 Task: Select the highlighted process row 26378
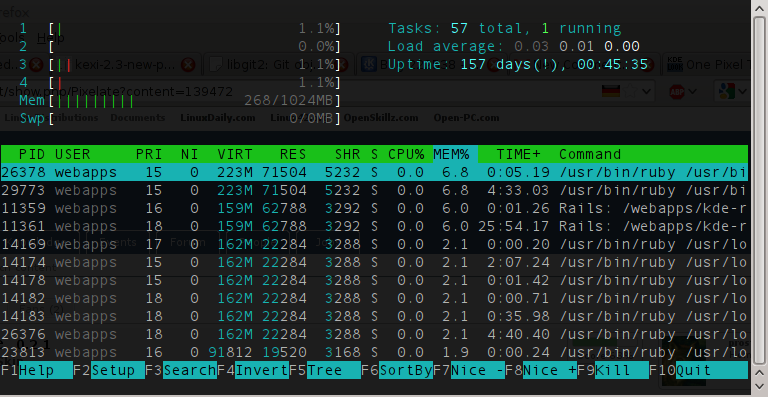(375, 172)
